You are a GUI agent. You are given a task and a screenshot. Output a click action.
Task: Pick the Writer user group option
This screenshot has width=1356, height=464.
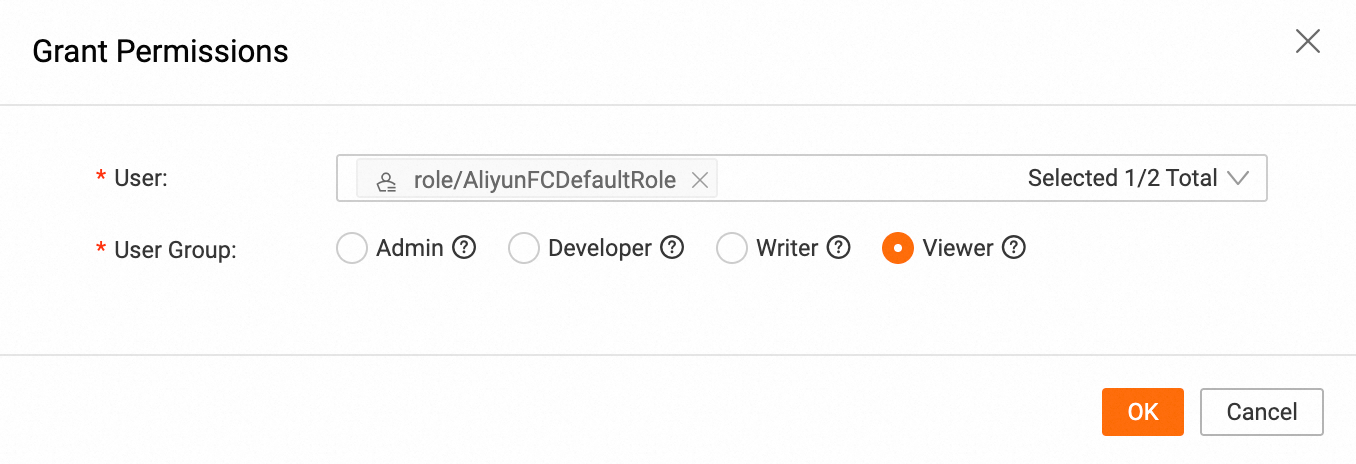[x=732, y=248]
